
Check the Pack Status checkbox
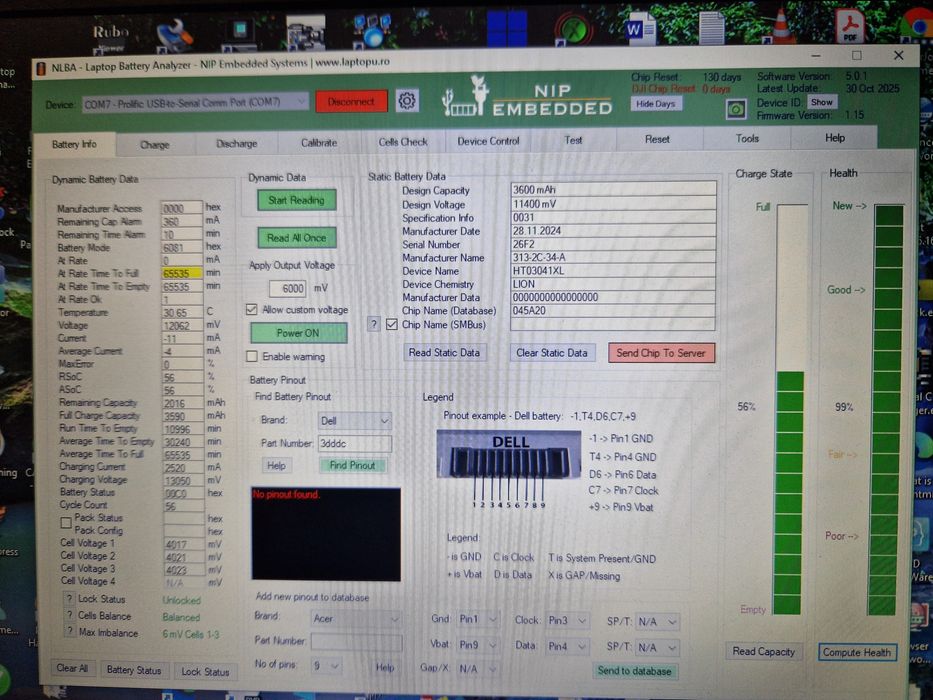66,523
